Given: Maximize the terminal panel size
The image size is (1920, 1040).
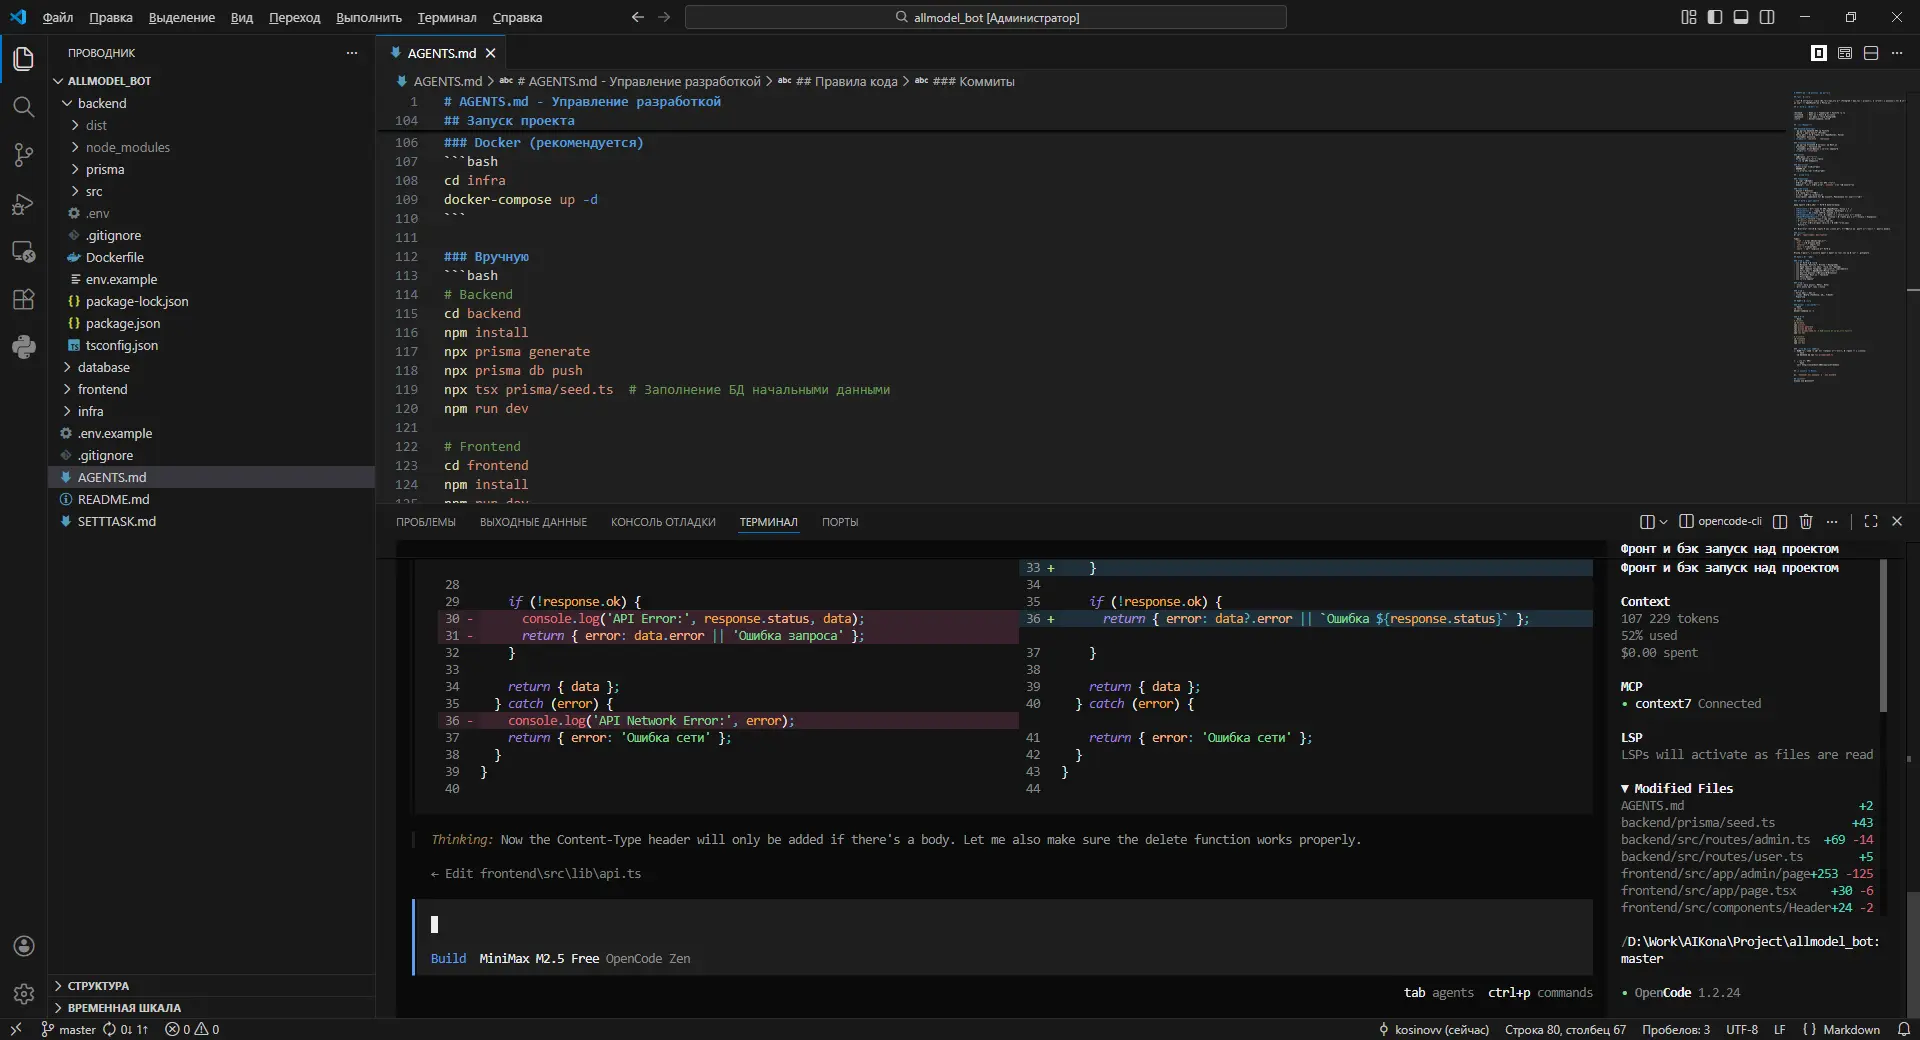Looking at the screenshot, I should click(x=1871, y=521).
